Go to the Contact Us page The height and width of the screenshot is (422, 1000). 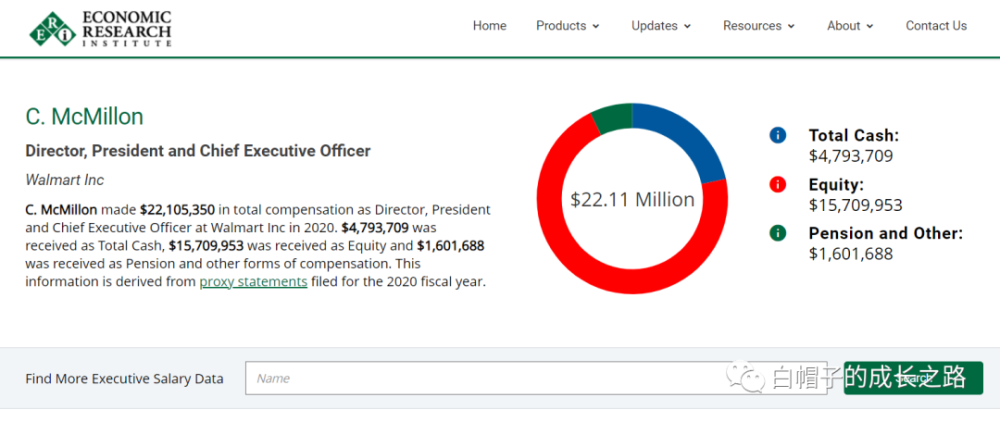pyautogui.click(x=936, y=26)
